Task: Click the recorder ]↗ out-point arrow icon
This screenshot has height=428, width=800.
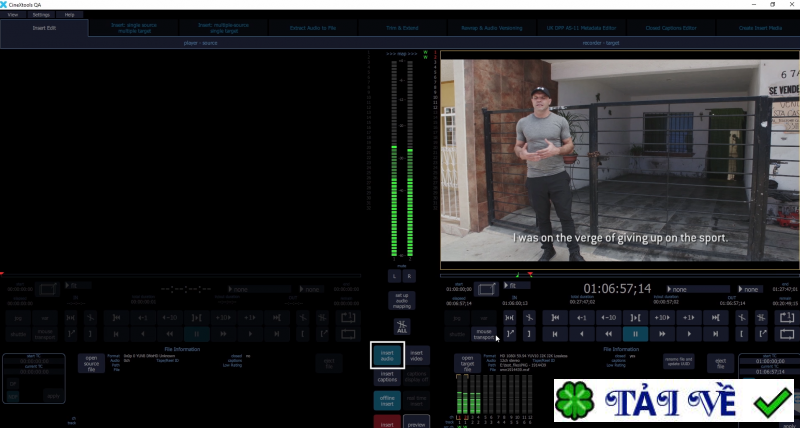Action: pyautogui.click(x=510, y=334)
